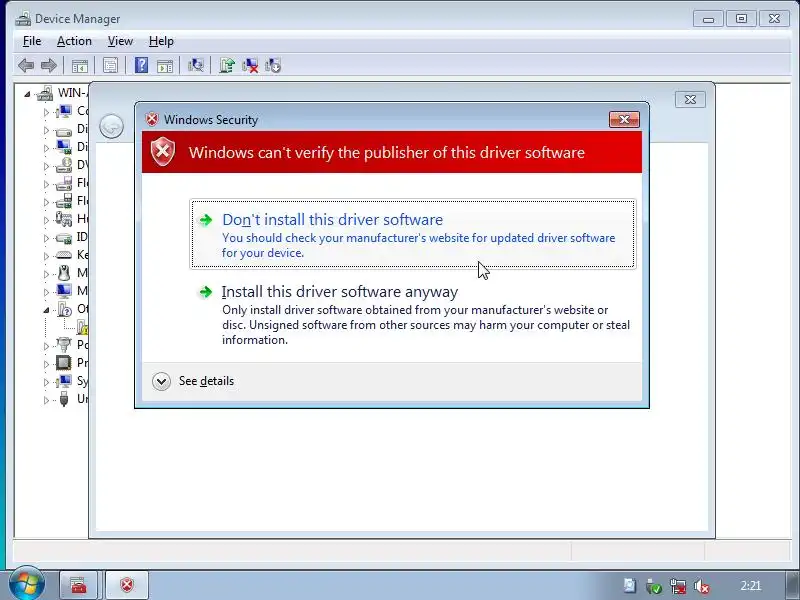
Task: Click the Back arrow in Device Manager toolbar
Action: 26,65
